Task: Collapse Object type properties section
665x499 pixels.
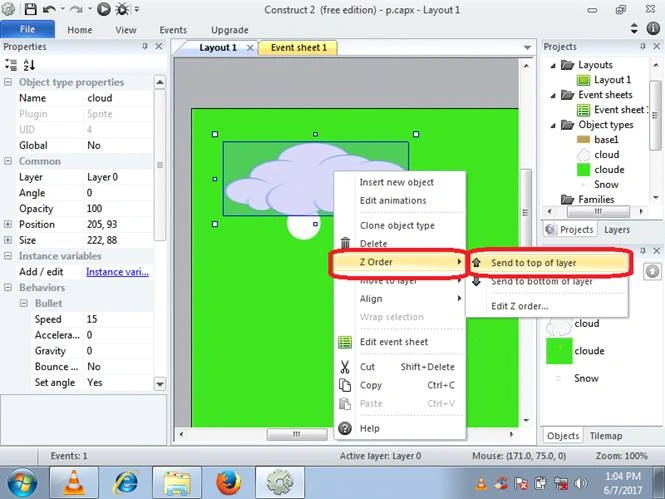Action: 8,82
